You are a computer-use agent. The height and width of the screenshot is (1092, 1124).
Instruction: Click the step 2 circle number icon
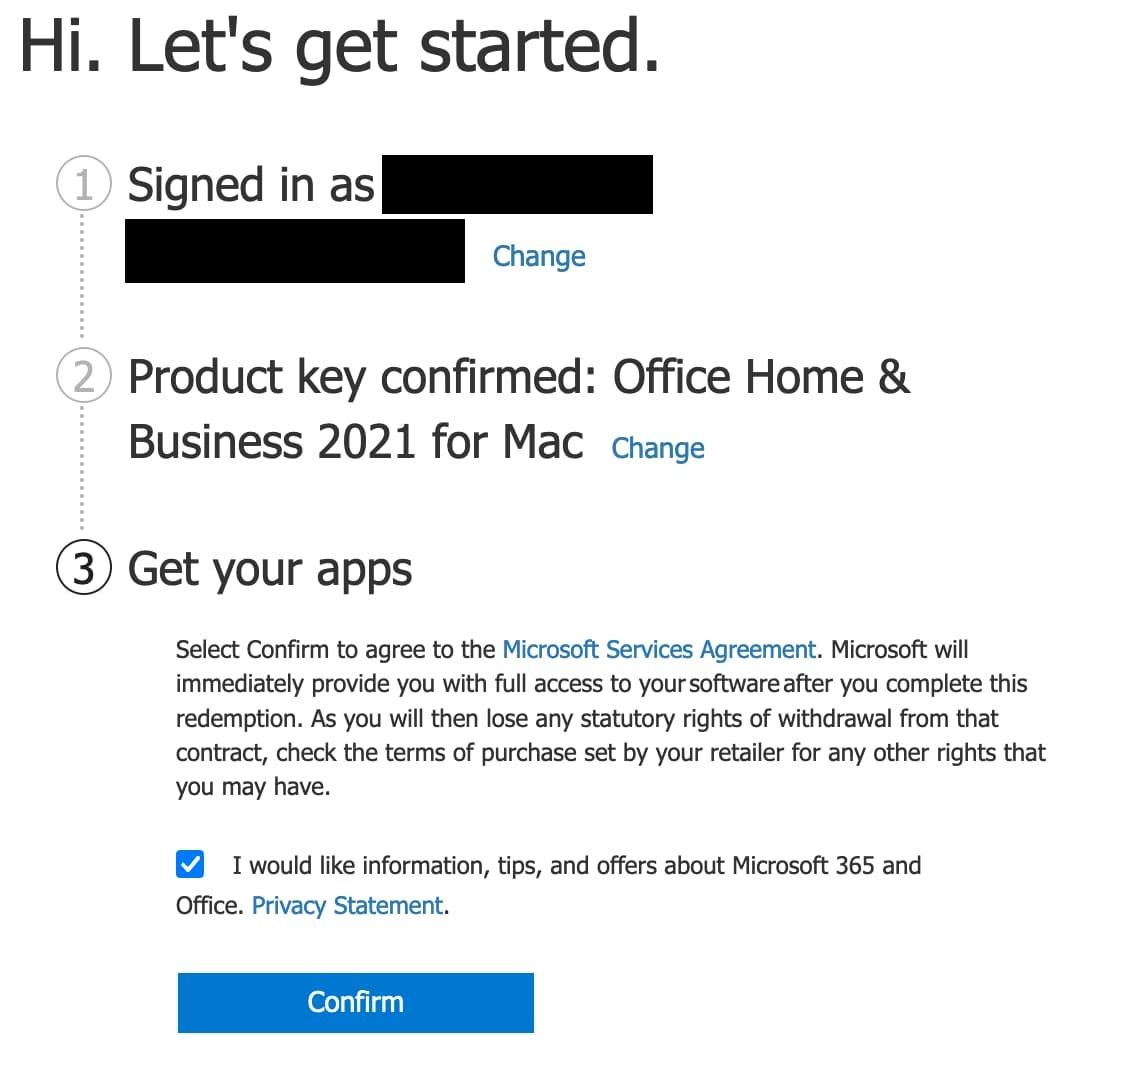[x=83, y=377]
